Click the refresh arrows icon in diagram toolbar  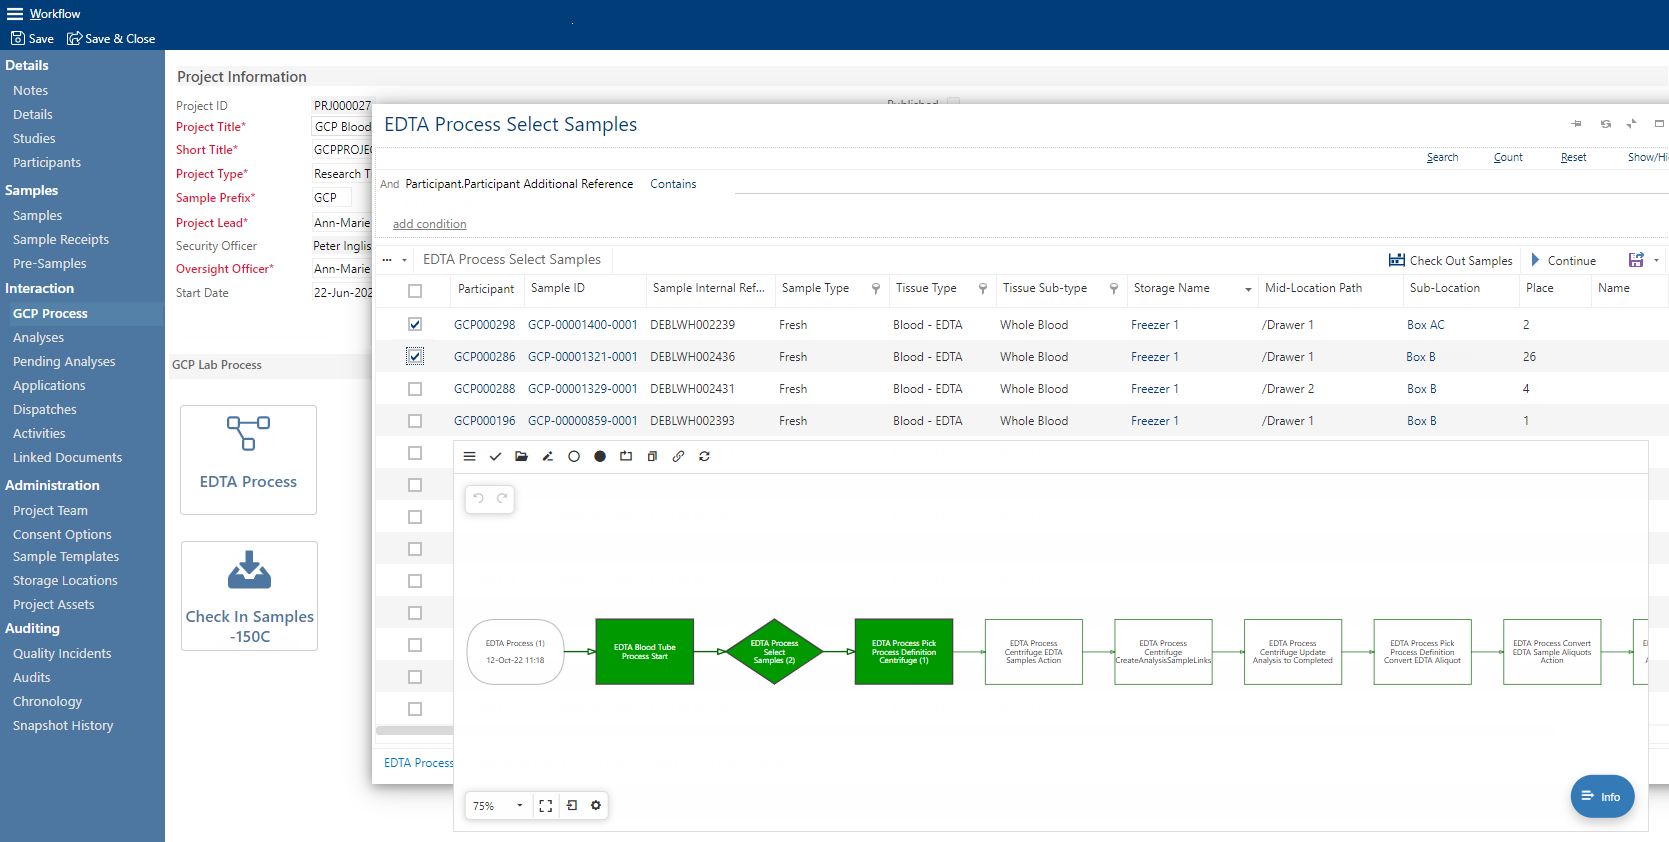(704, 456)
